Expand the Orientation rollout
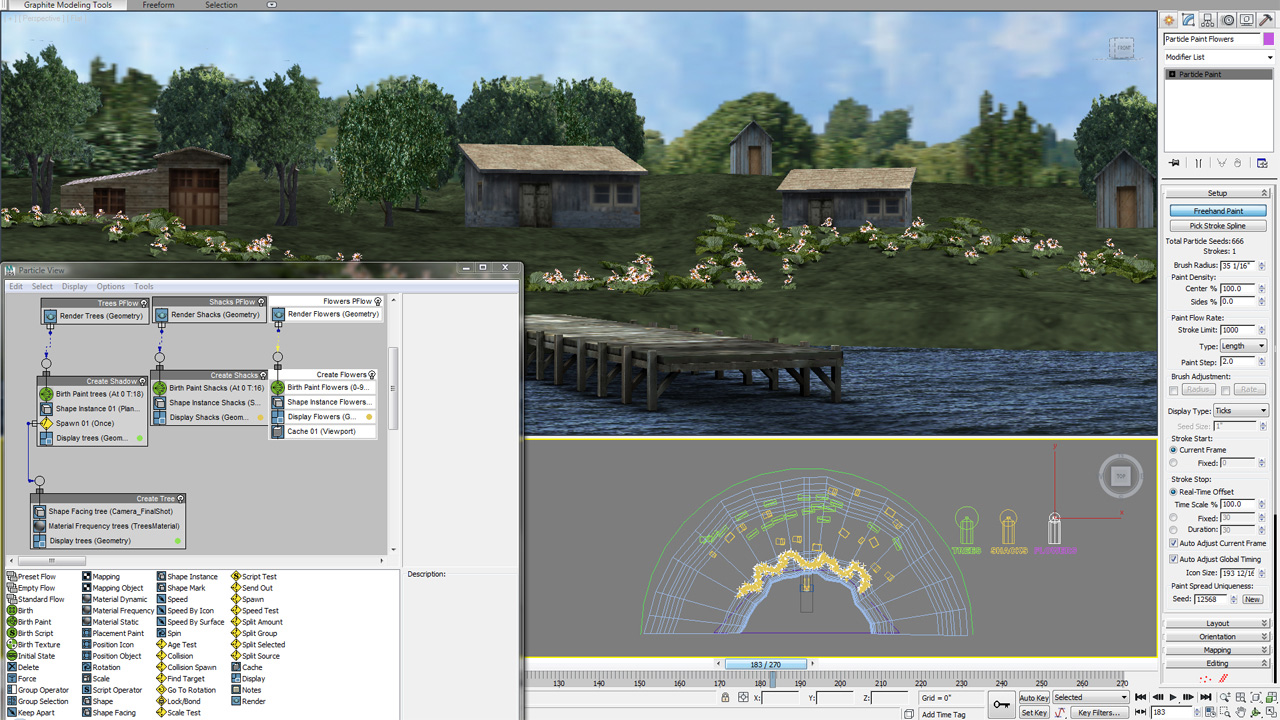Screen dimensions: 1280x720 [1217, 636]
